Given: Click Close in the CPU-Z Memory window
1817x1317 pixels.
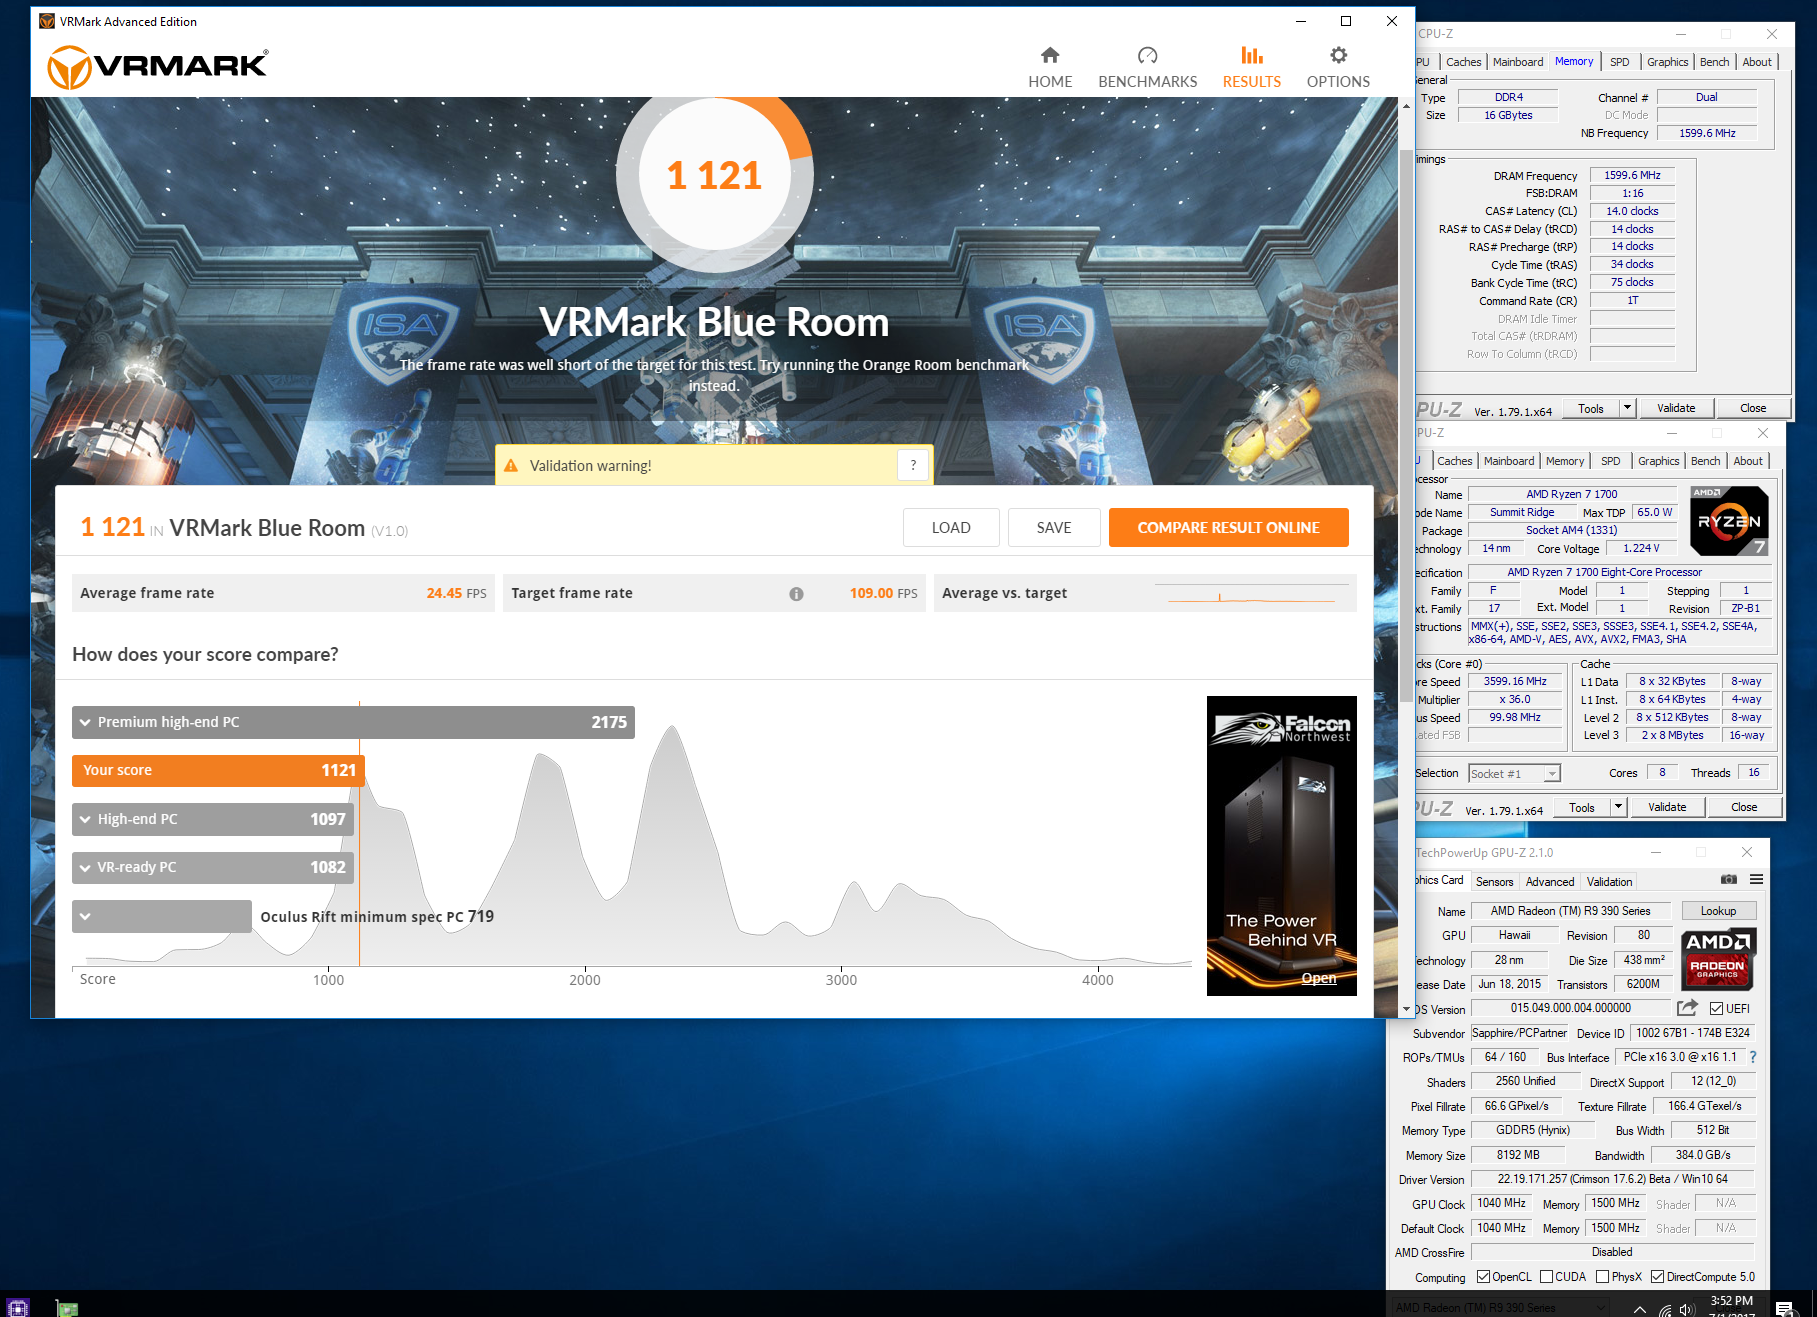Looking at the screenshot, I should [1753, 408].
